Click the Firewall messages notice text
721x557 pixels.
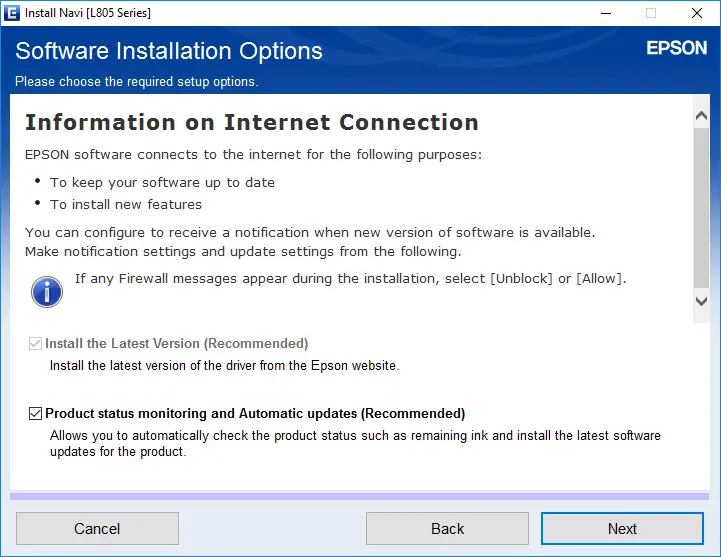[x=350, y=278]
